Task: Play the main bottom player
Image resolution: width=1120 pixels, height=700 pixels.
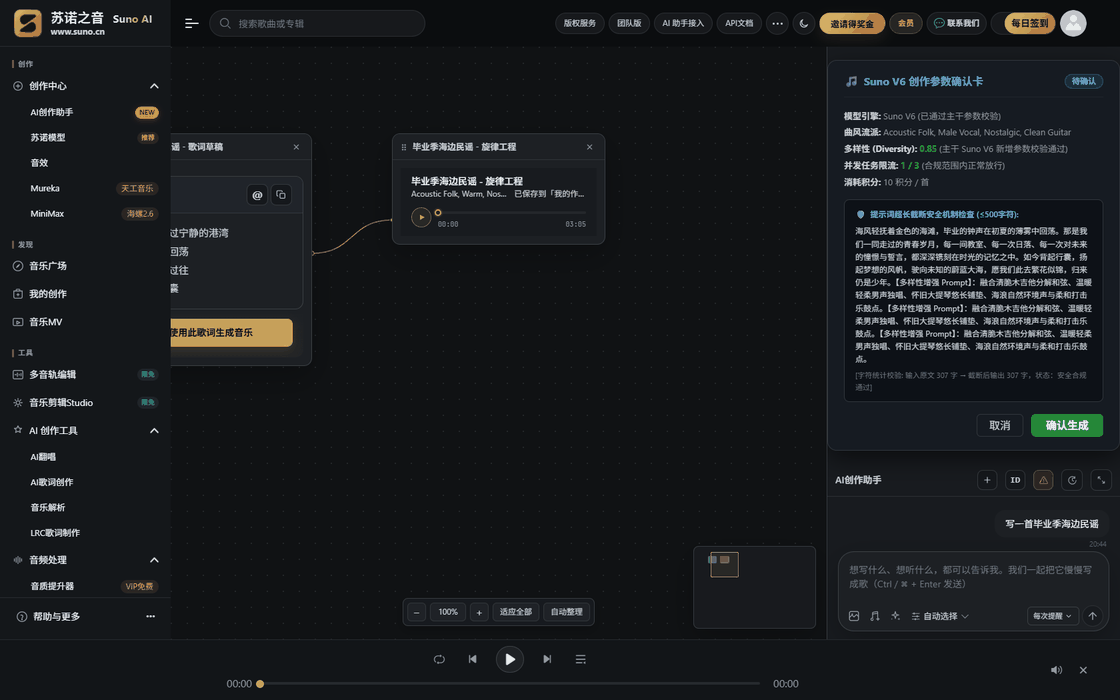Action: click(510, 659)
